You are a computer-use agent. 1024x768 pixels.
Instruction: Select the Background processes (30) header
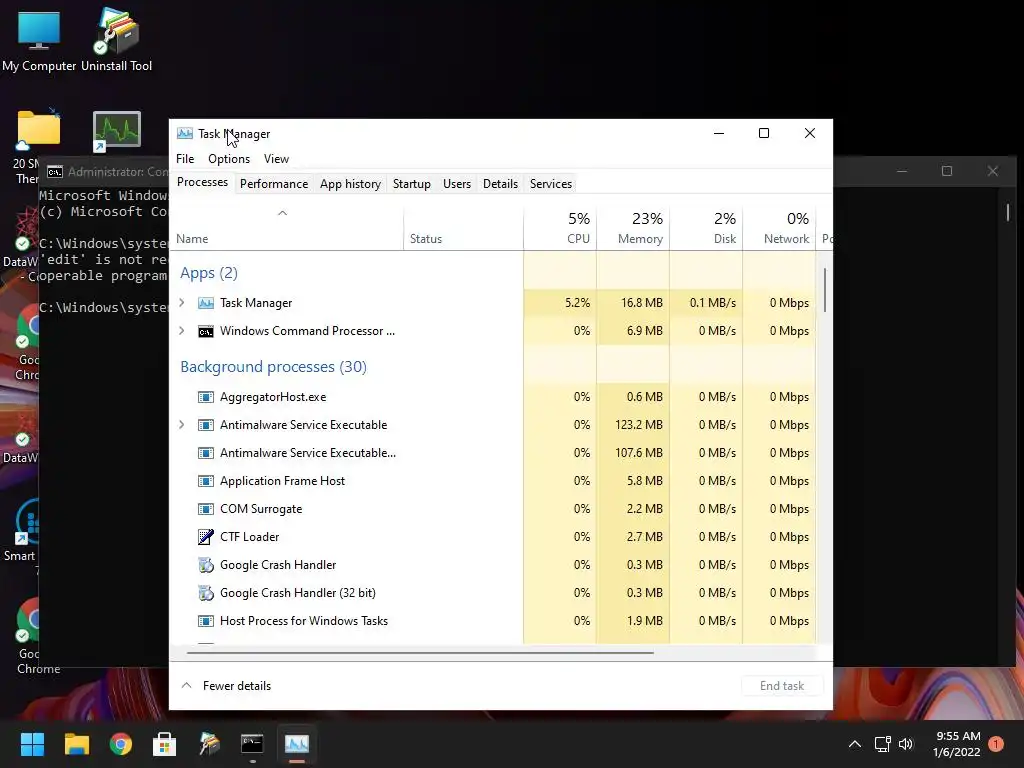click(274, 367)
